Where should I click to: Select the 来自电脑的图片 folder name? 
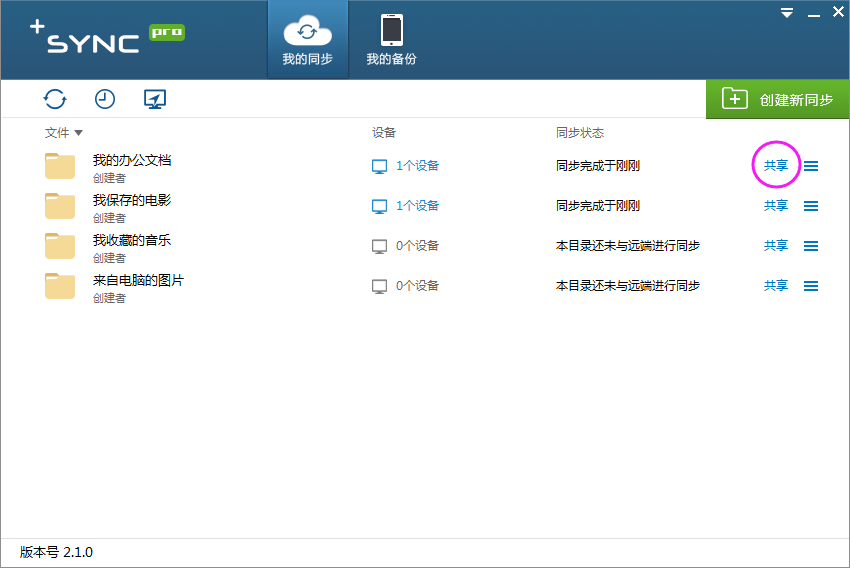click(x=138, y=280)
